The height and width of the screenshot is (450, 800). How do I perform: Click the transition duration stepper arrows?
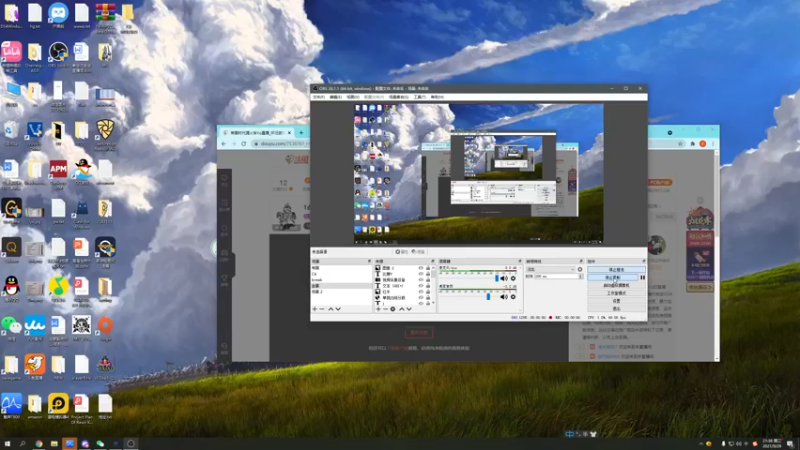[x=581, y=277]
